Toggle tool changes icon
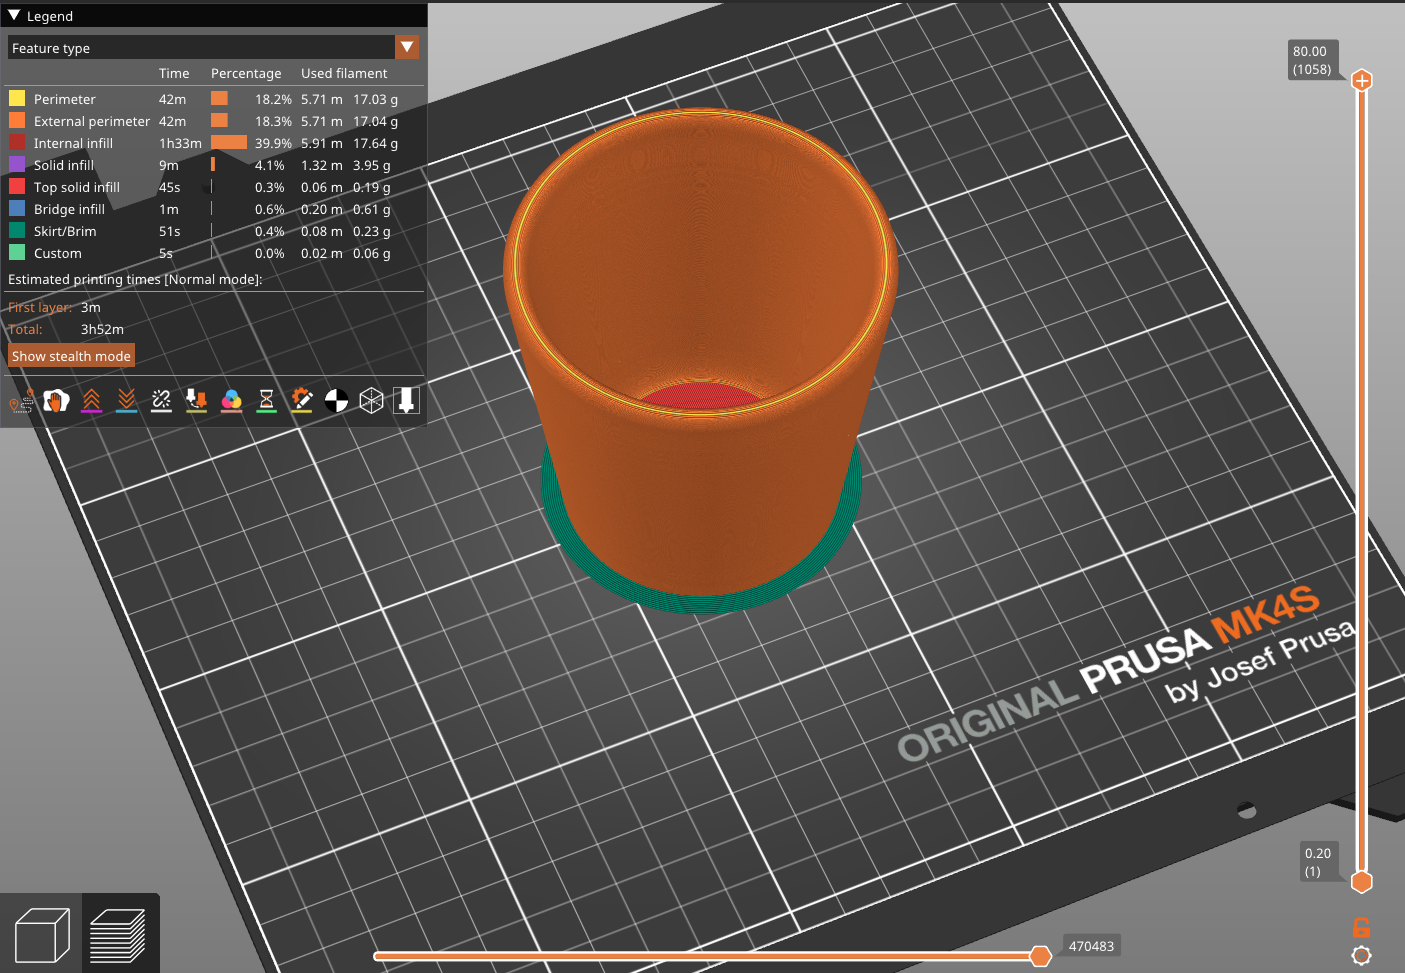Viewport: 1405px width, 973px height. [196, 401]
